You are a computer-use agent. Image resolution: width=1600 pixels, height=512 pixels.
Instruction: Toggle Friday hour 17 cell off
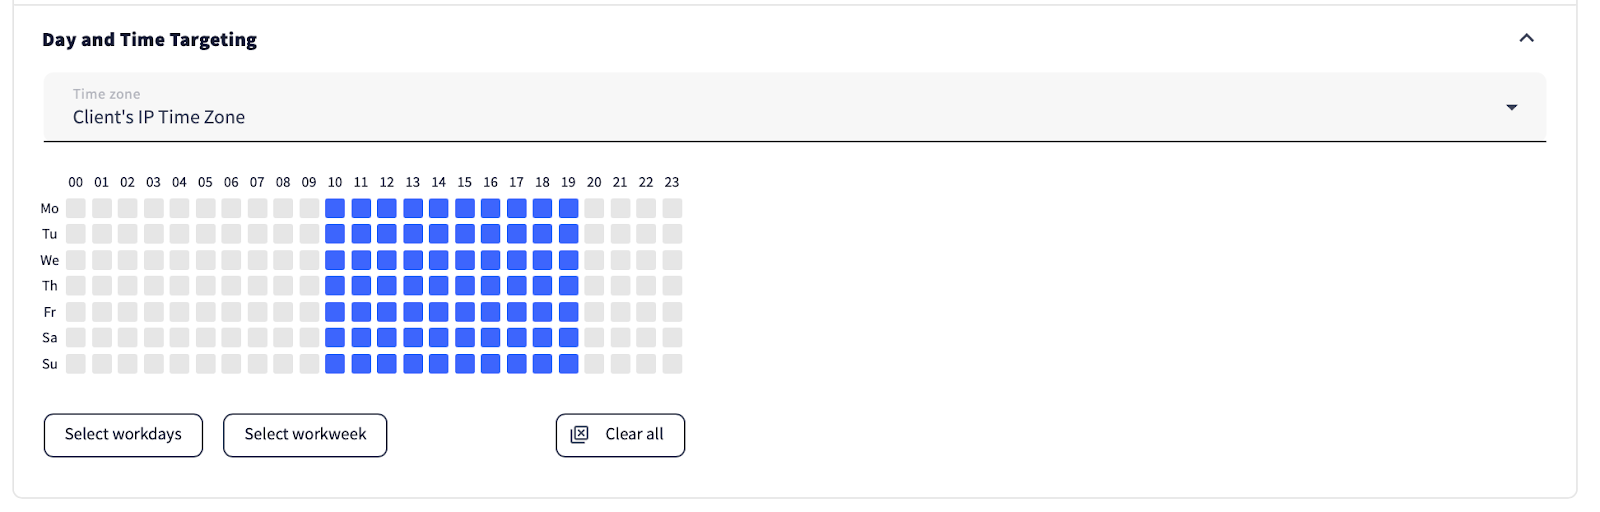(516, 312)
